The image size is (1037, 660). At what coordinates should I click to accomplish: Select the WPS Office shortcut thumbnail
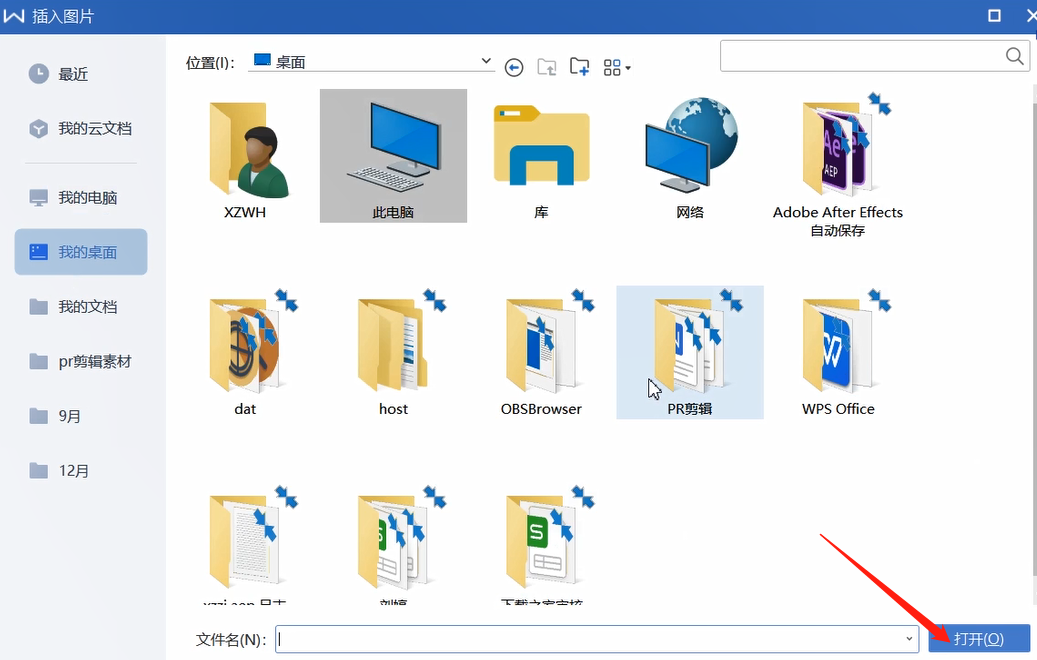(838, 343)
